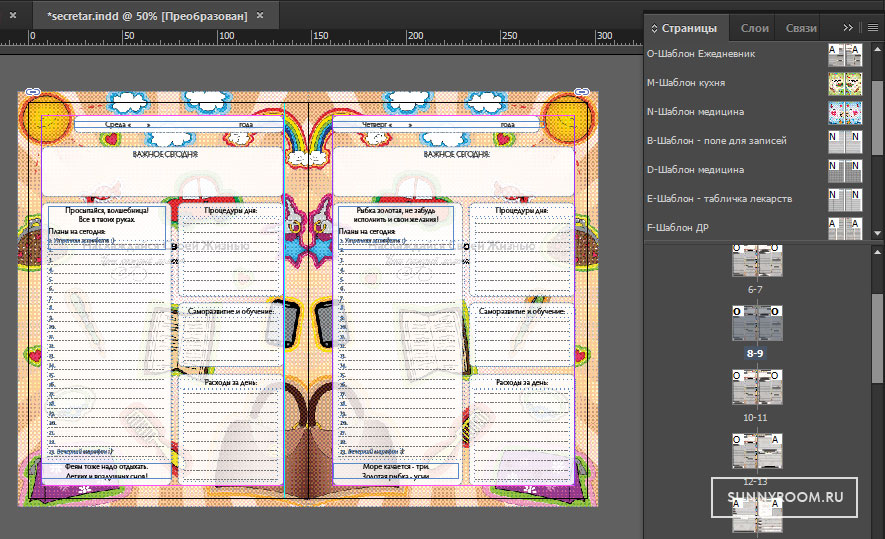Select right page Процедуры дня frame

pos(522,250)
